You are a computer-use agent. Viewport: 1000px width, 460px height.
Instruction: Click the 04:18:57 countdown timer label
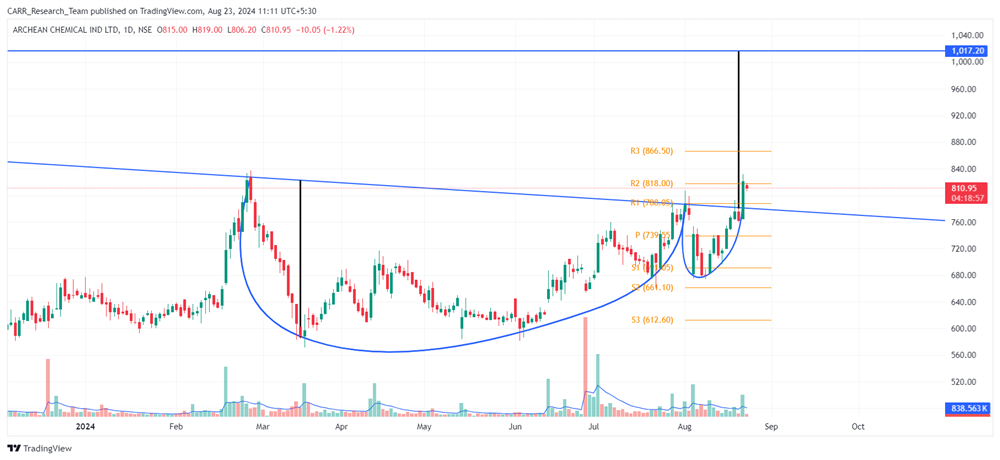click(x=968, y=198)
